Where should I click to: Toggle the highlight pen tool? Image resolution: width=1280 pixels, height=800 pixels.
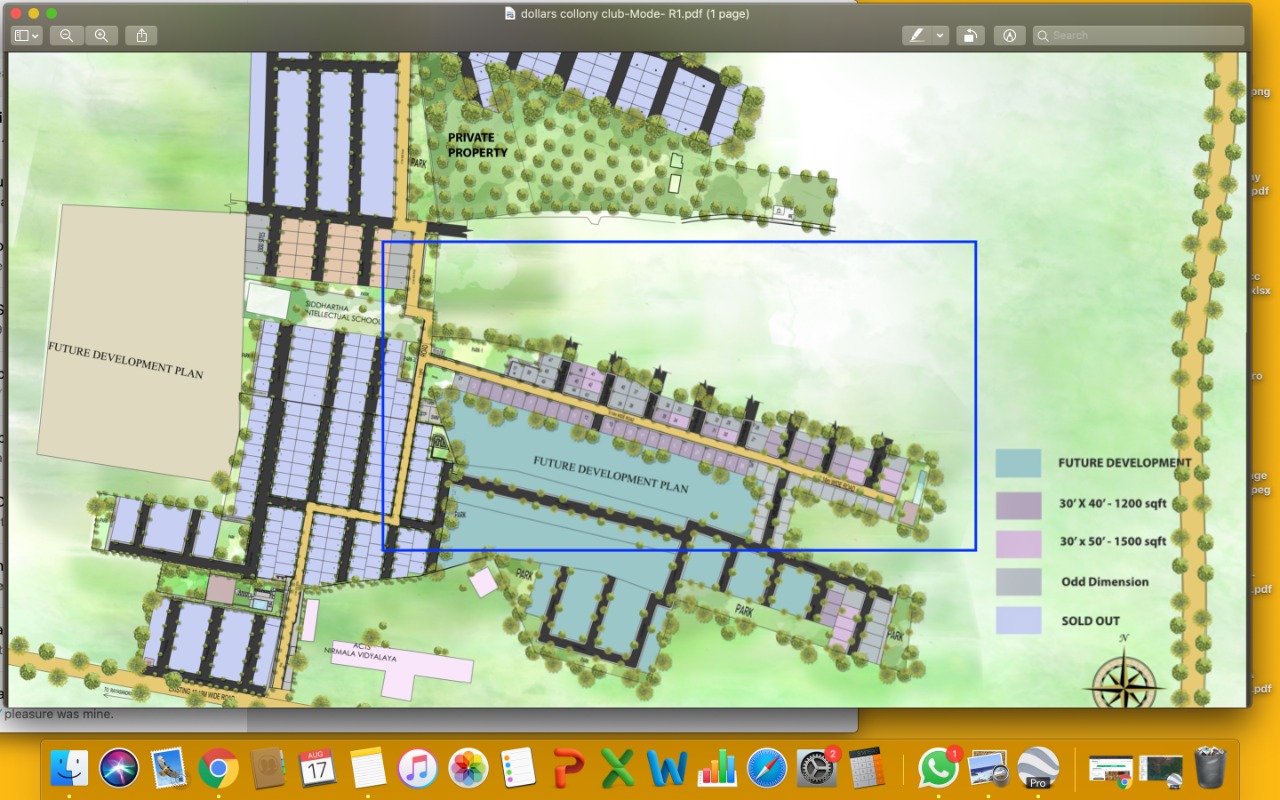916,35
